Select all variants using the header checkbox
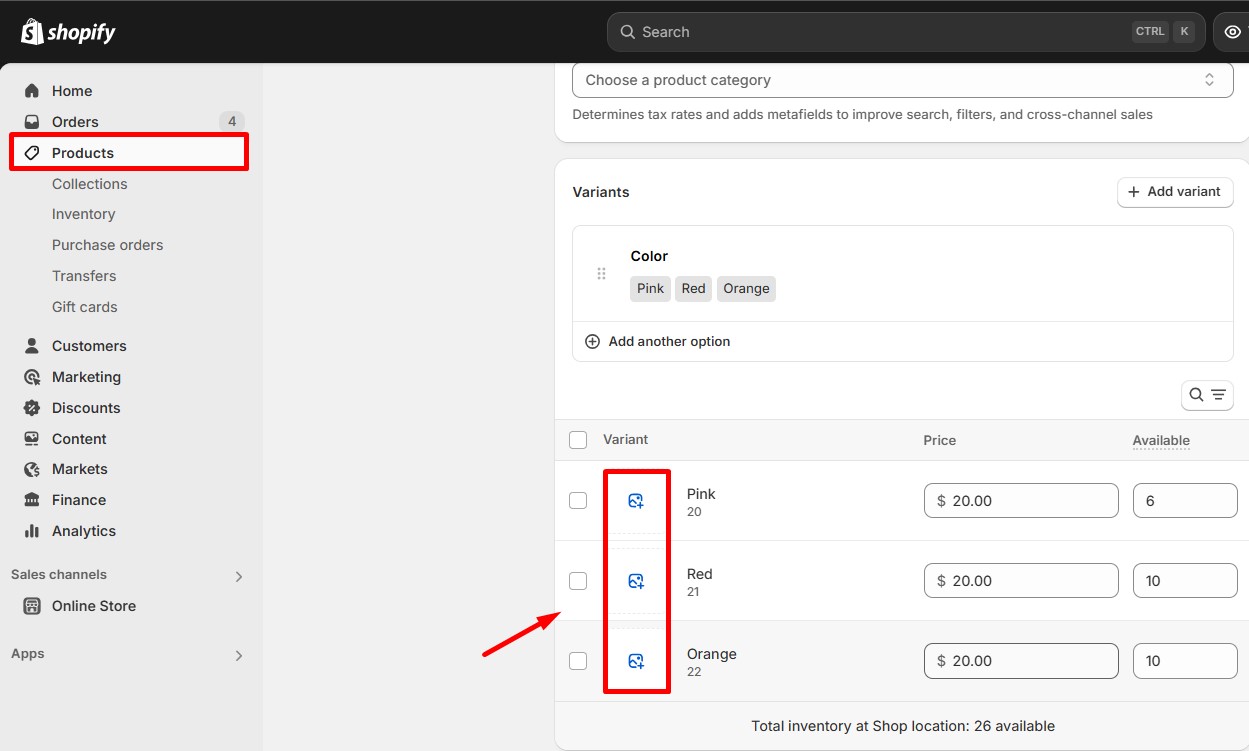Image resolution: width=1249 pixels, height=751 pixels. (x=578, y=440)
